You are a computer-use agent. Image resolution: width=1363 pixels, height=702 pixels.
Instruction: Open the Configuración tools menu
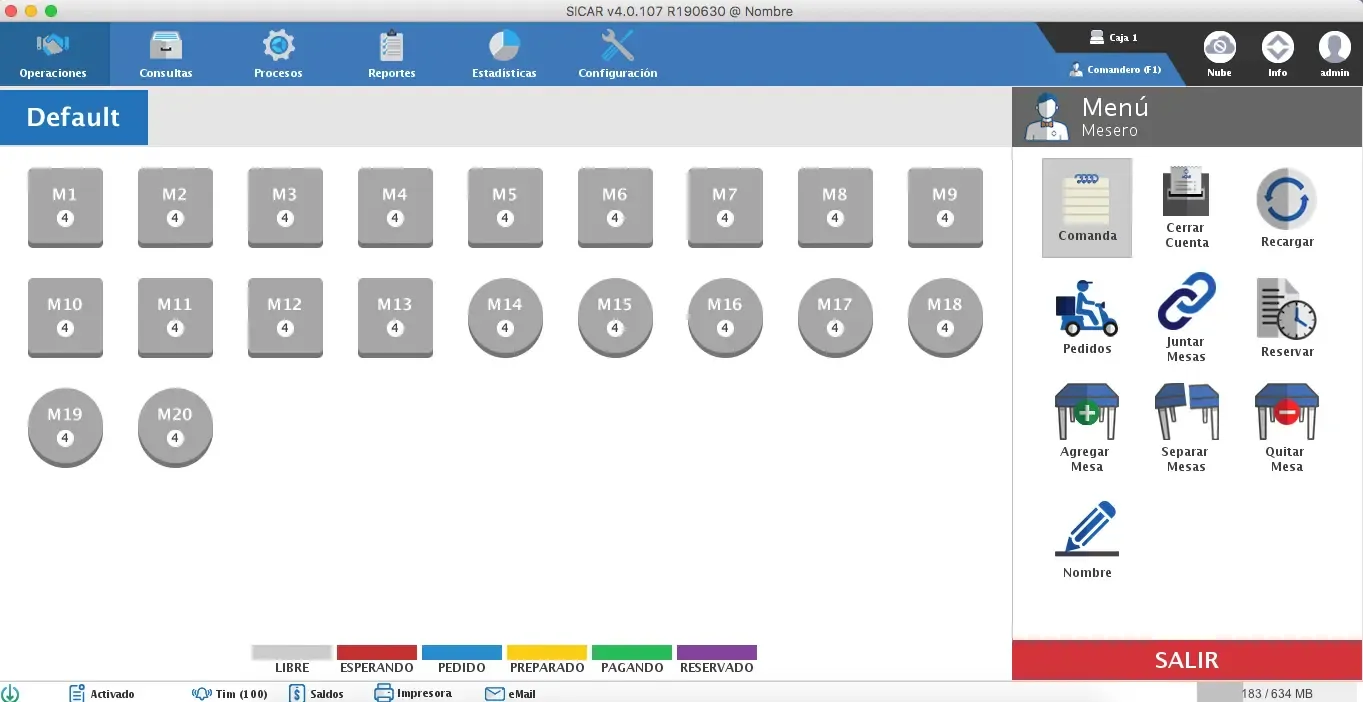click(618, 55)
